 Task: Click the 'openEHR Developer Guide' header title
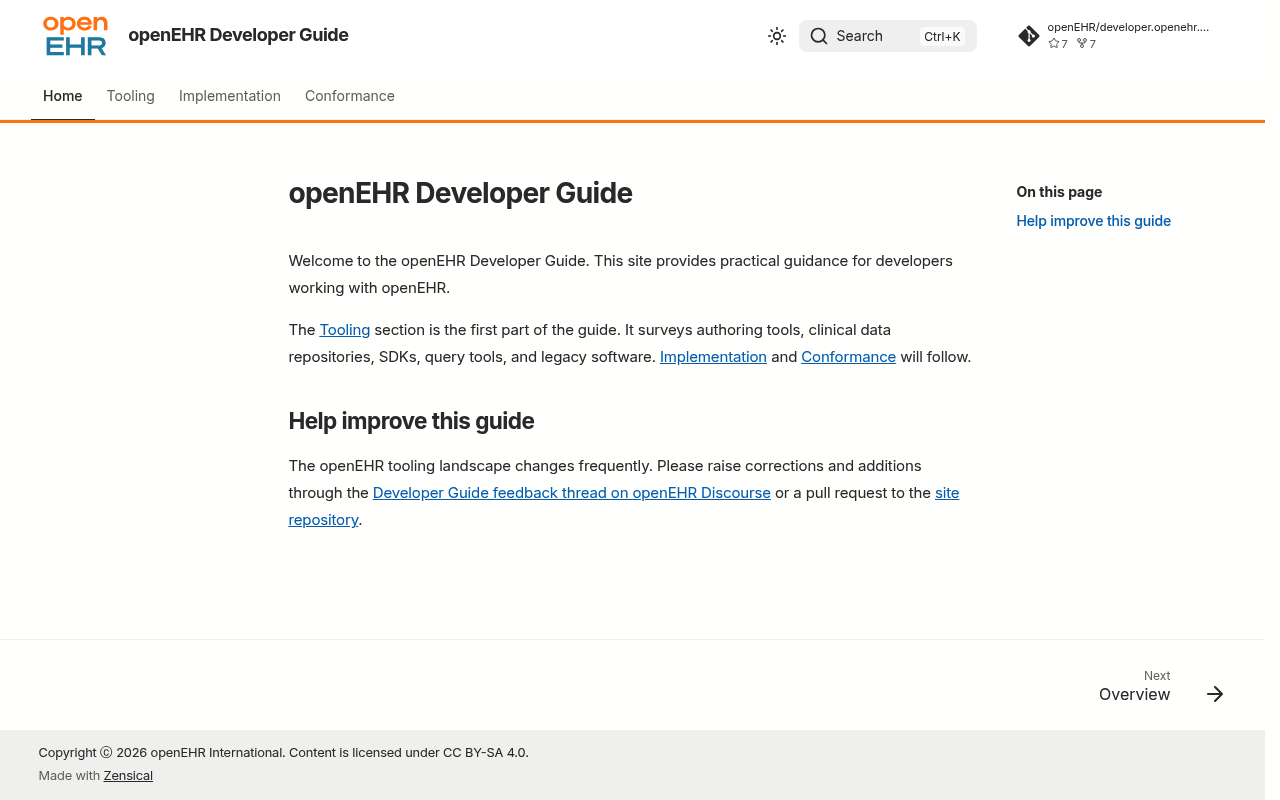238,36
